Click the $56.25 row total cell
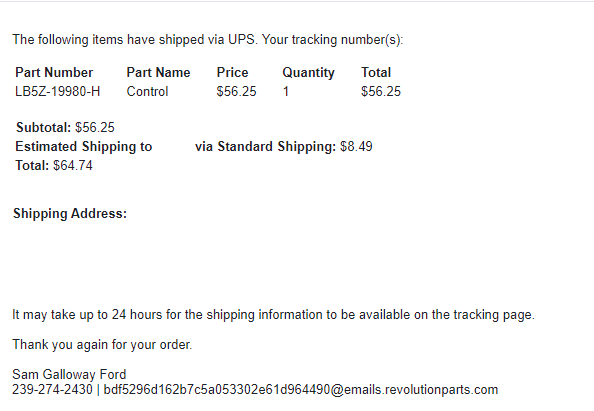Screen dimensions: 594x411 381,91
